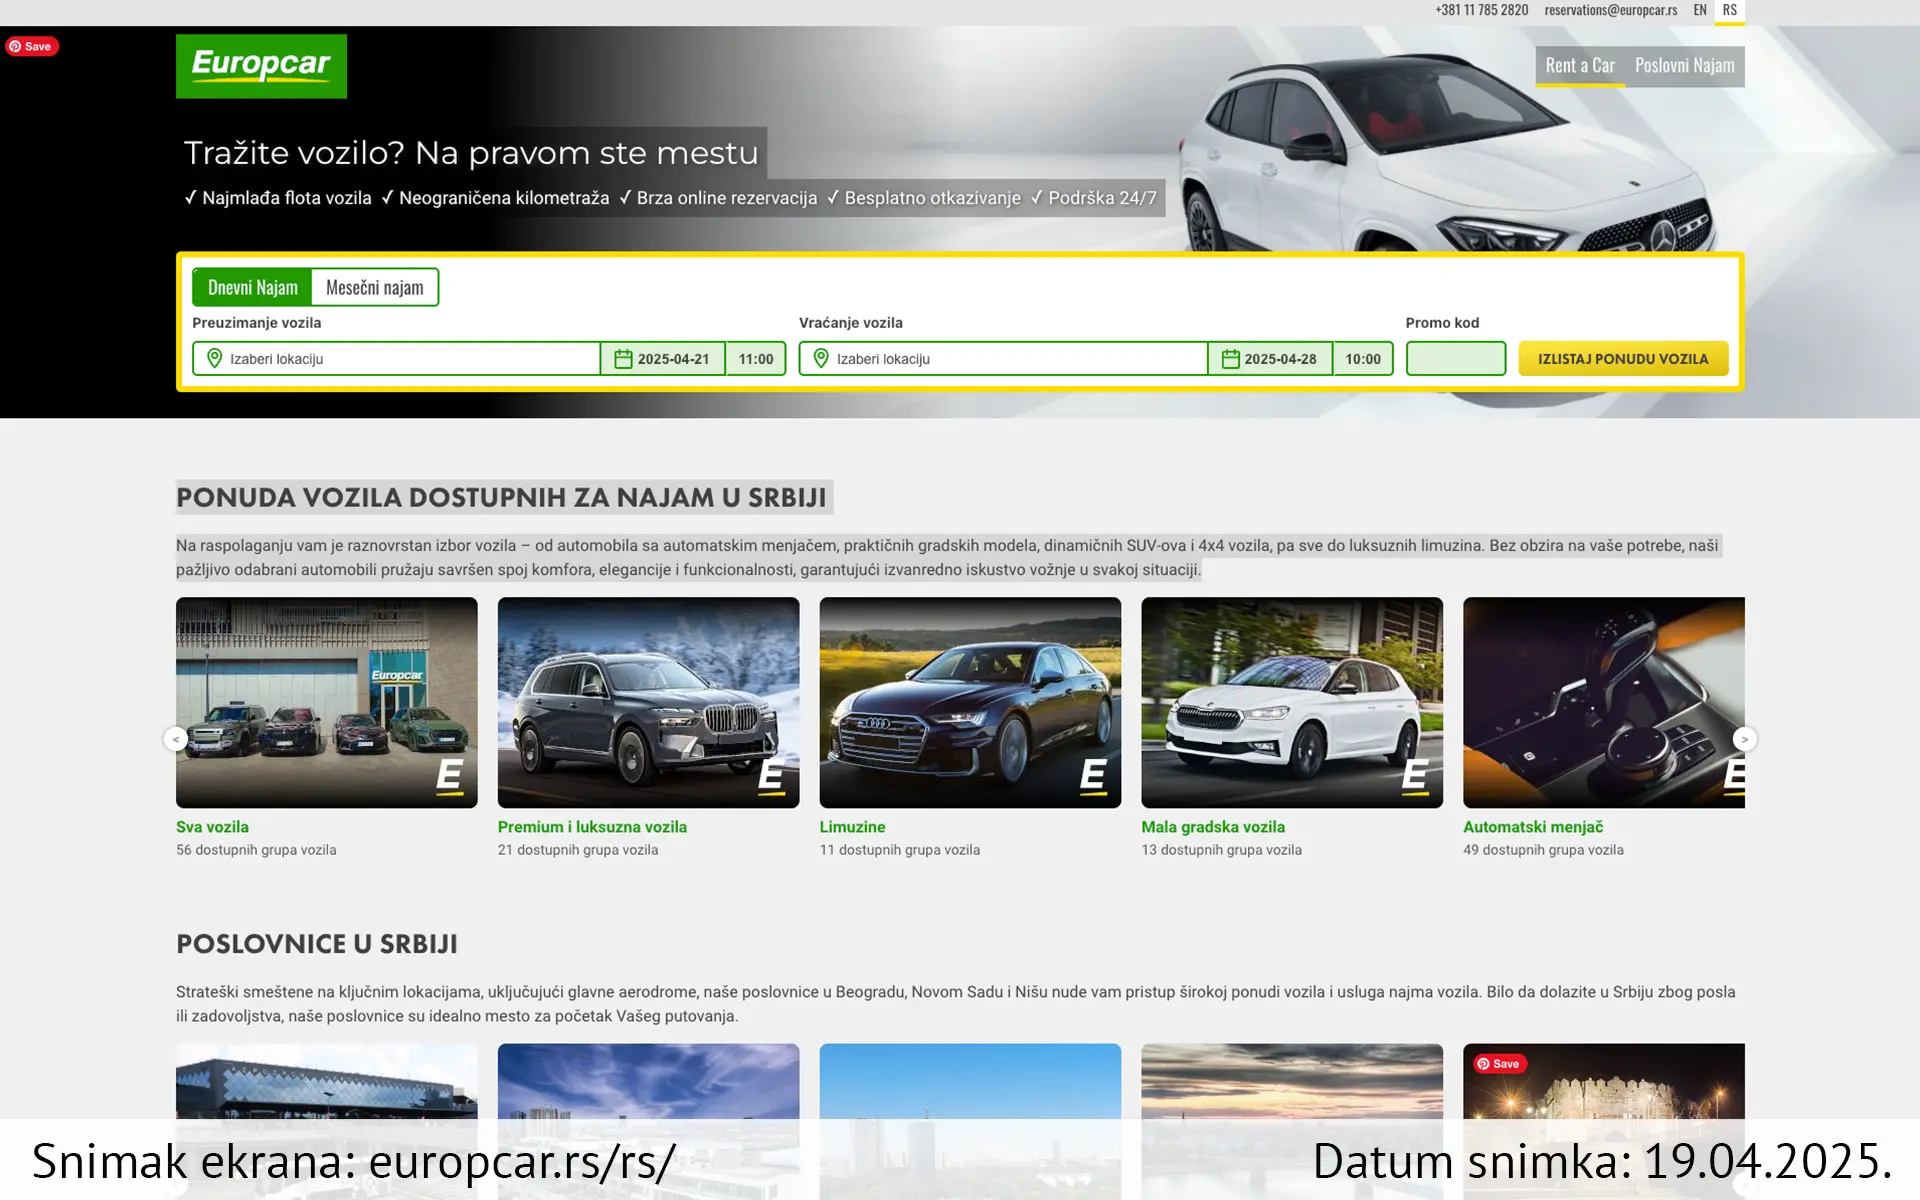Screen dimensions: 1920x1200
Task: Click the Mala gradska vozila link
Action: point(1213,827)
